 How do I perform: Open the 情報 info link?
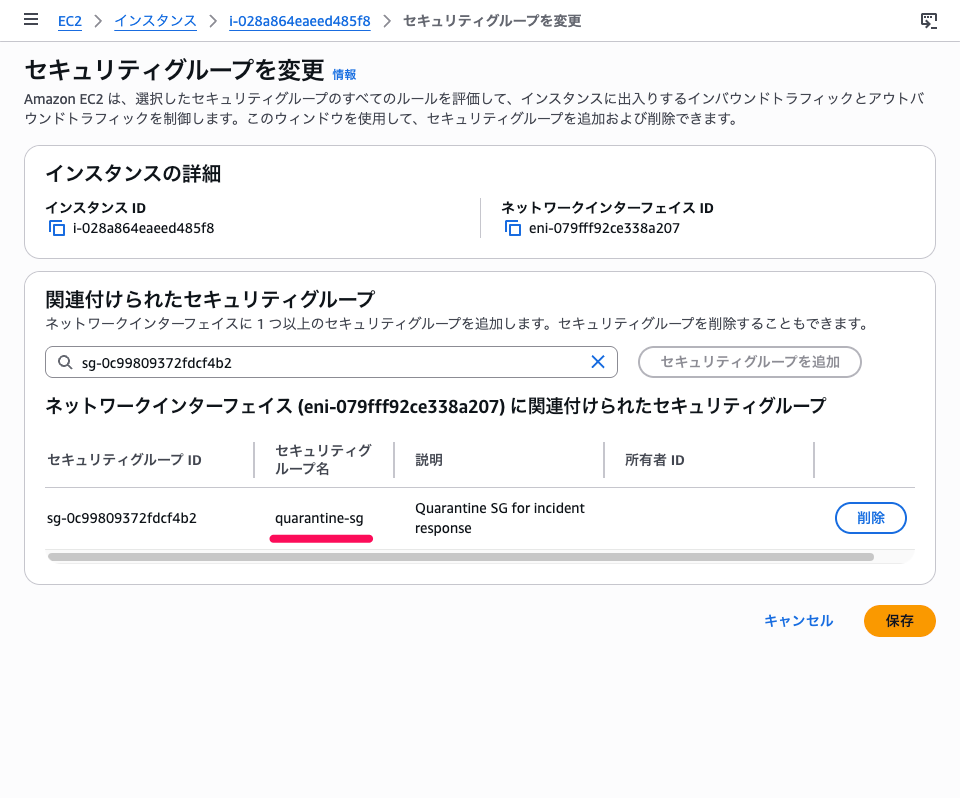pos(344,74)
